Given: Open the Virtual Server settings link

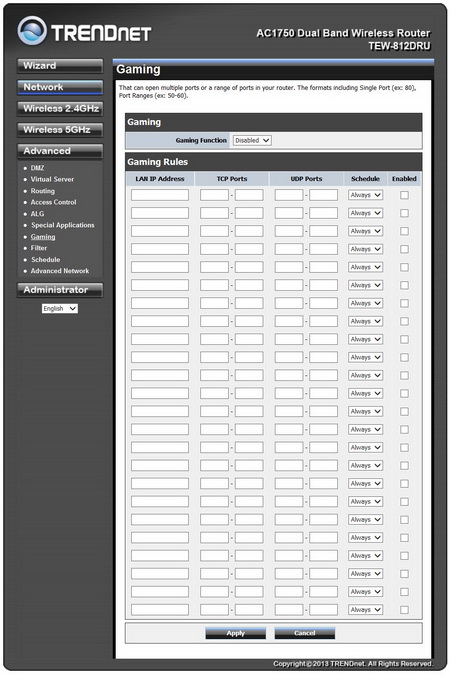Looking at the screenshot, I should tap(52, 179).
